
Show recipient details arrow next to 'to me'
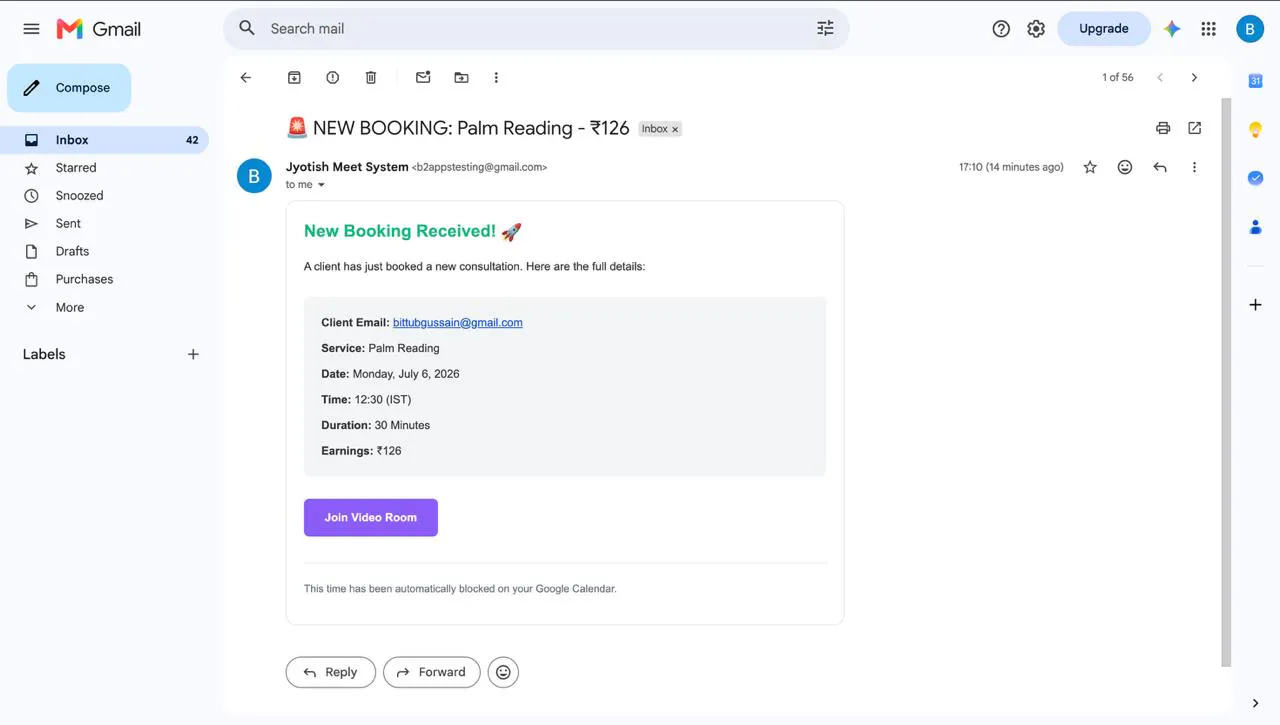(321, 185)
